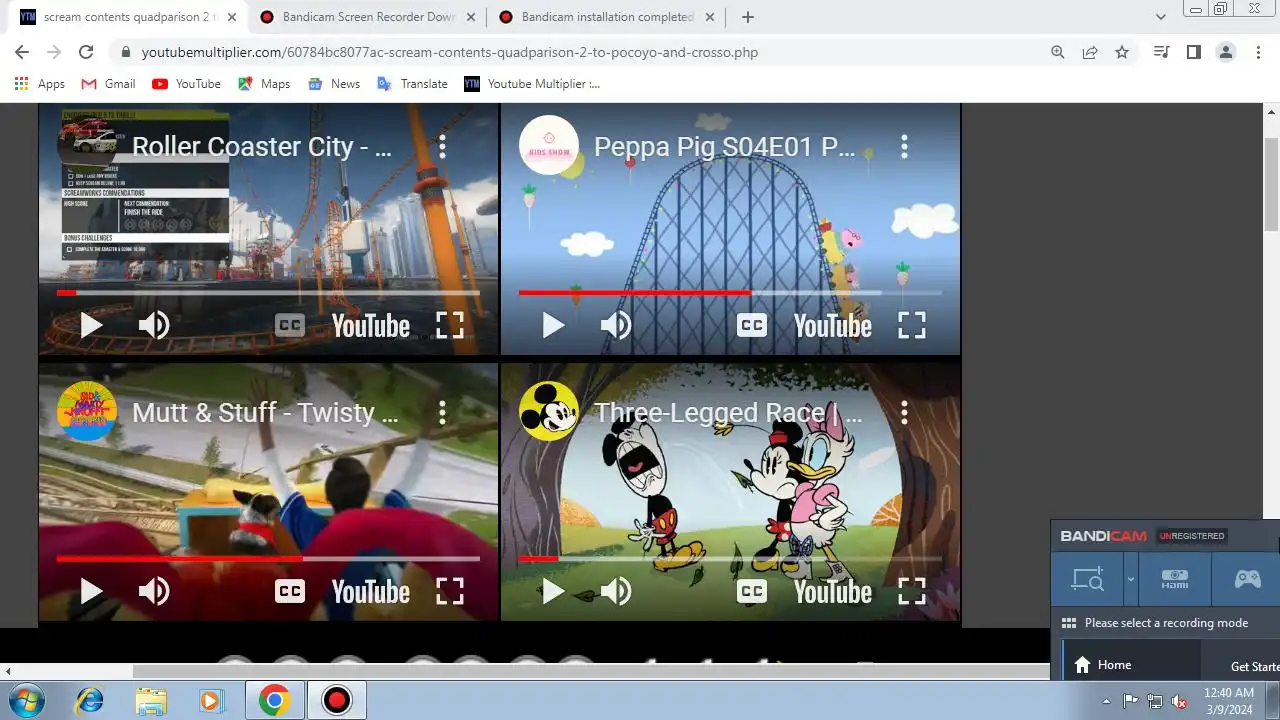Mute the Three-Legged Race video
The image size is (1280, 720).
pos(615,592)
